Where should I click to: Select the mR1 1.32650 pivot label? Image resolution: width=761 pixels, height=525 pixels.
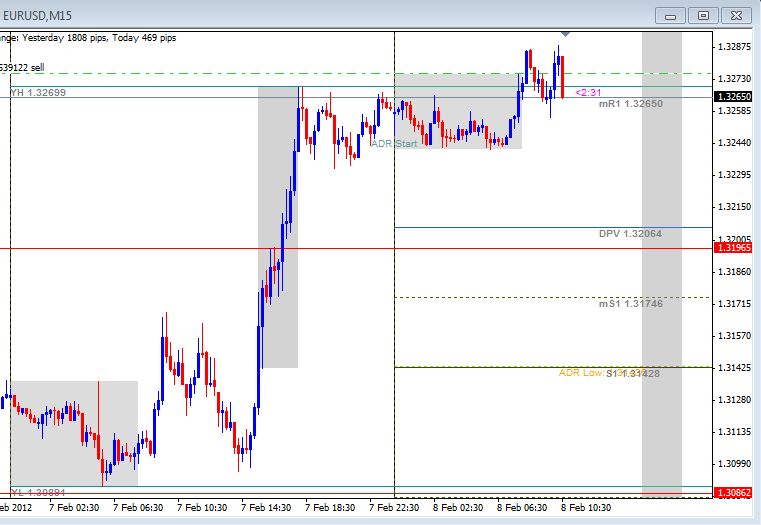[630, 103]
